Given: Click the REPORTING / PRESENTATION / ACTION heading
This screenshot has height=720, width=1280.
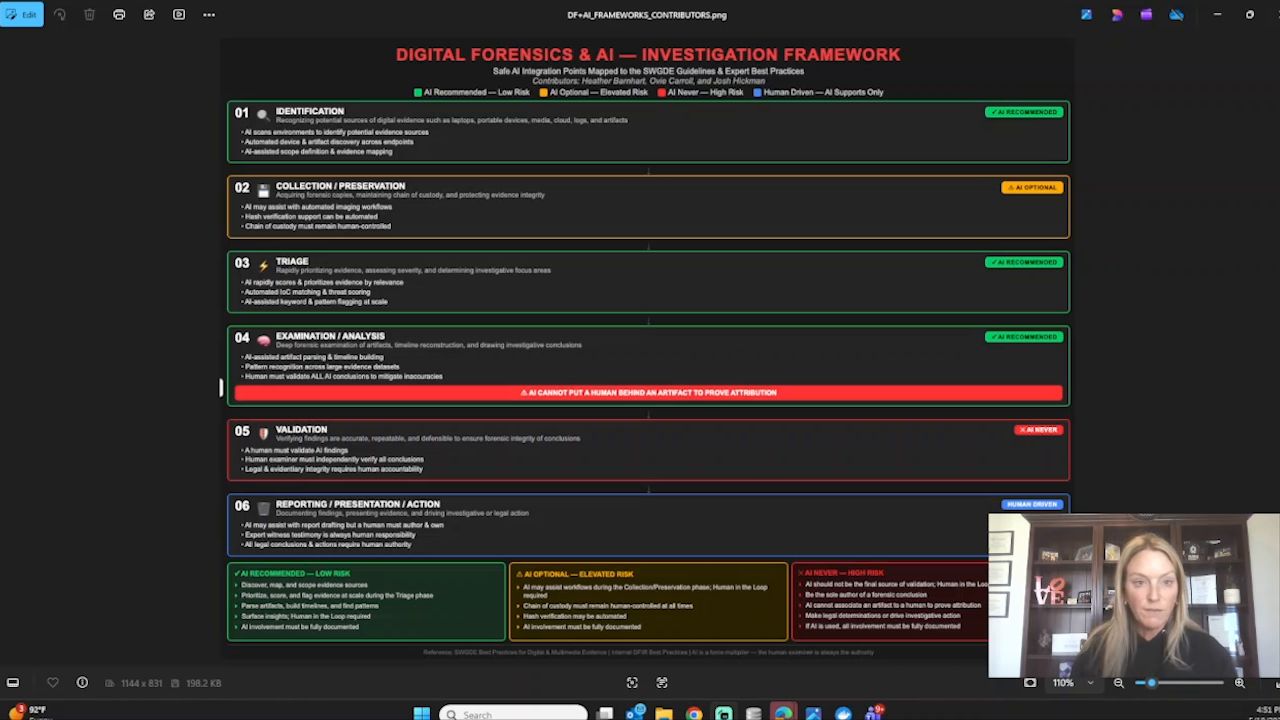Looking at the screenshot, I should 358,504.
